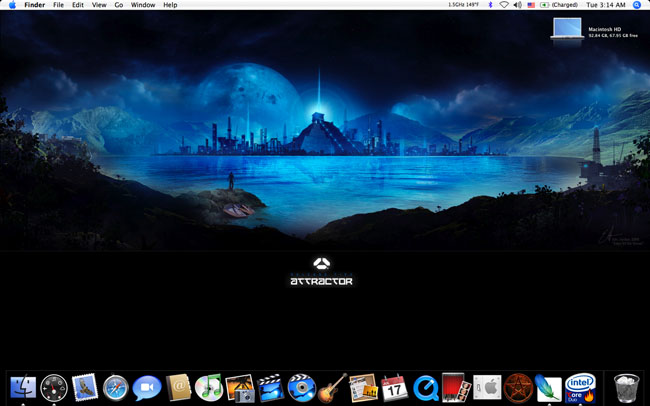This screenshot has height=406, width=650.
Task: Open iDVD disc icon in dock
Action: tap(301, 388)
